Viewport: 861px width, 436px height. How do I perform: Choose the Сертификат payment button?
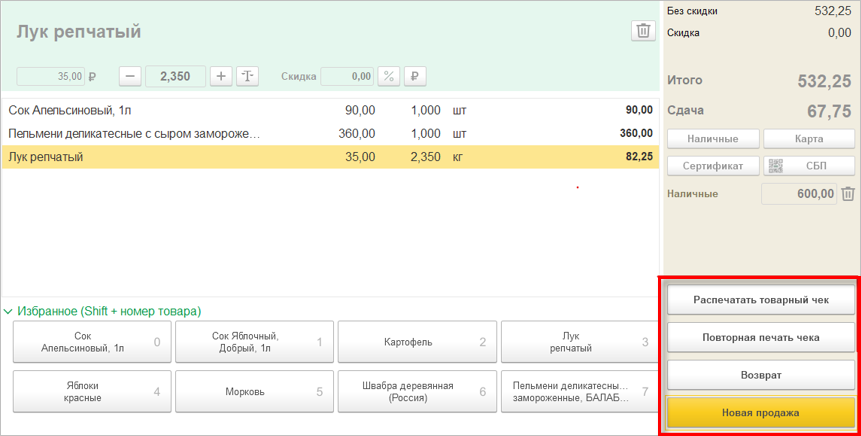[x=712, y=166]
